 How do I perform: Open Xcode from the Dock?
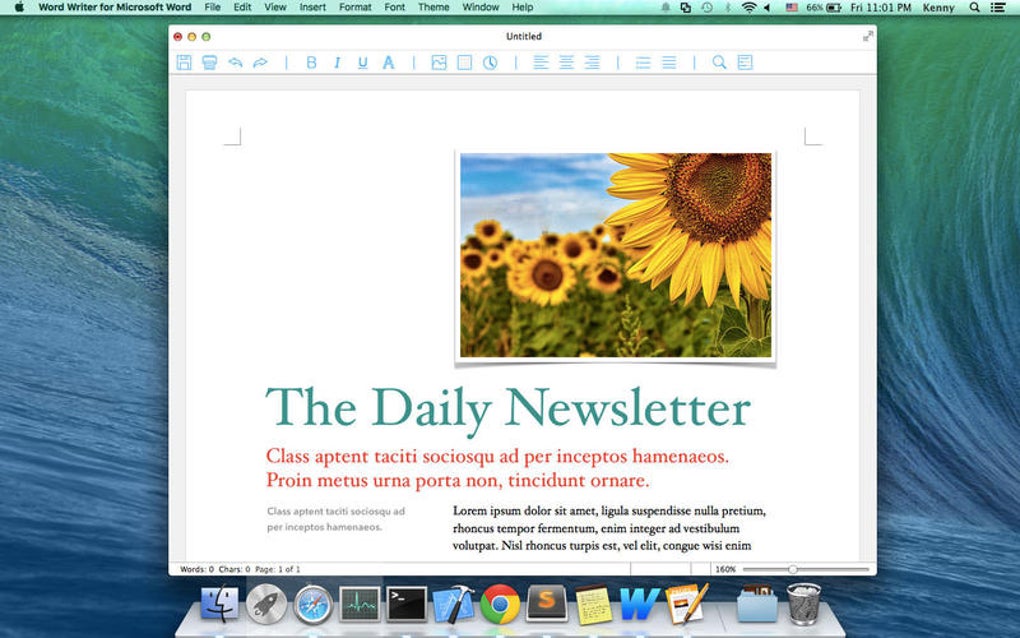tap(453, 604)
